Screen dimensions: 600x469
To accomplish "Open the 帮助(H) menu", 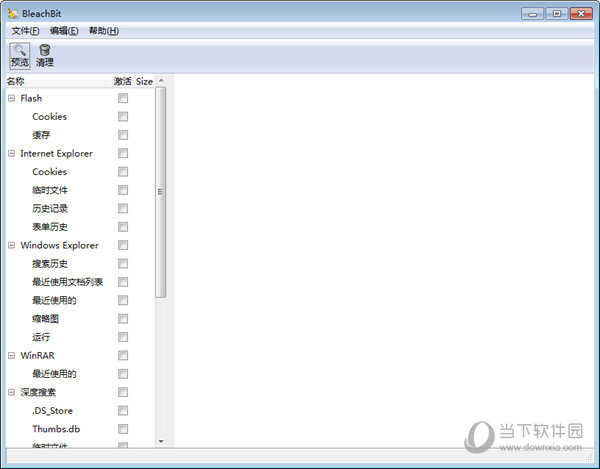I will (x=104, y=31).
